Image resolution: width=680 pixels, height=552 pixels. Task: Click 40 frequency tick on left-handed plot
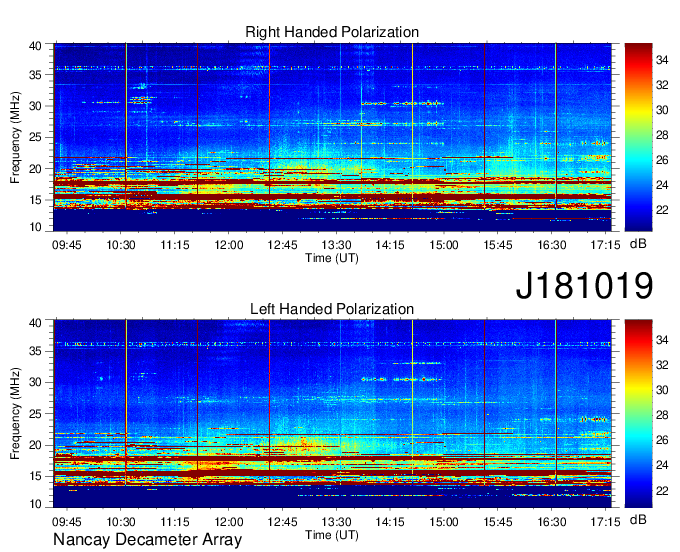click(35, 322)
